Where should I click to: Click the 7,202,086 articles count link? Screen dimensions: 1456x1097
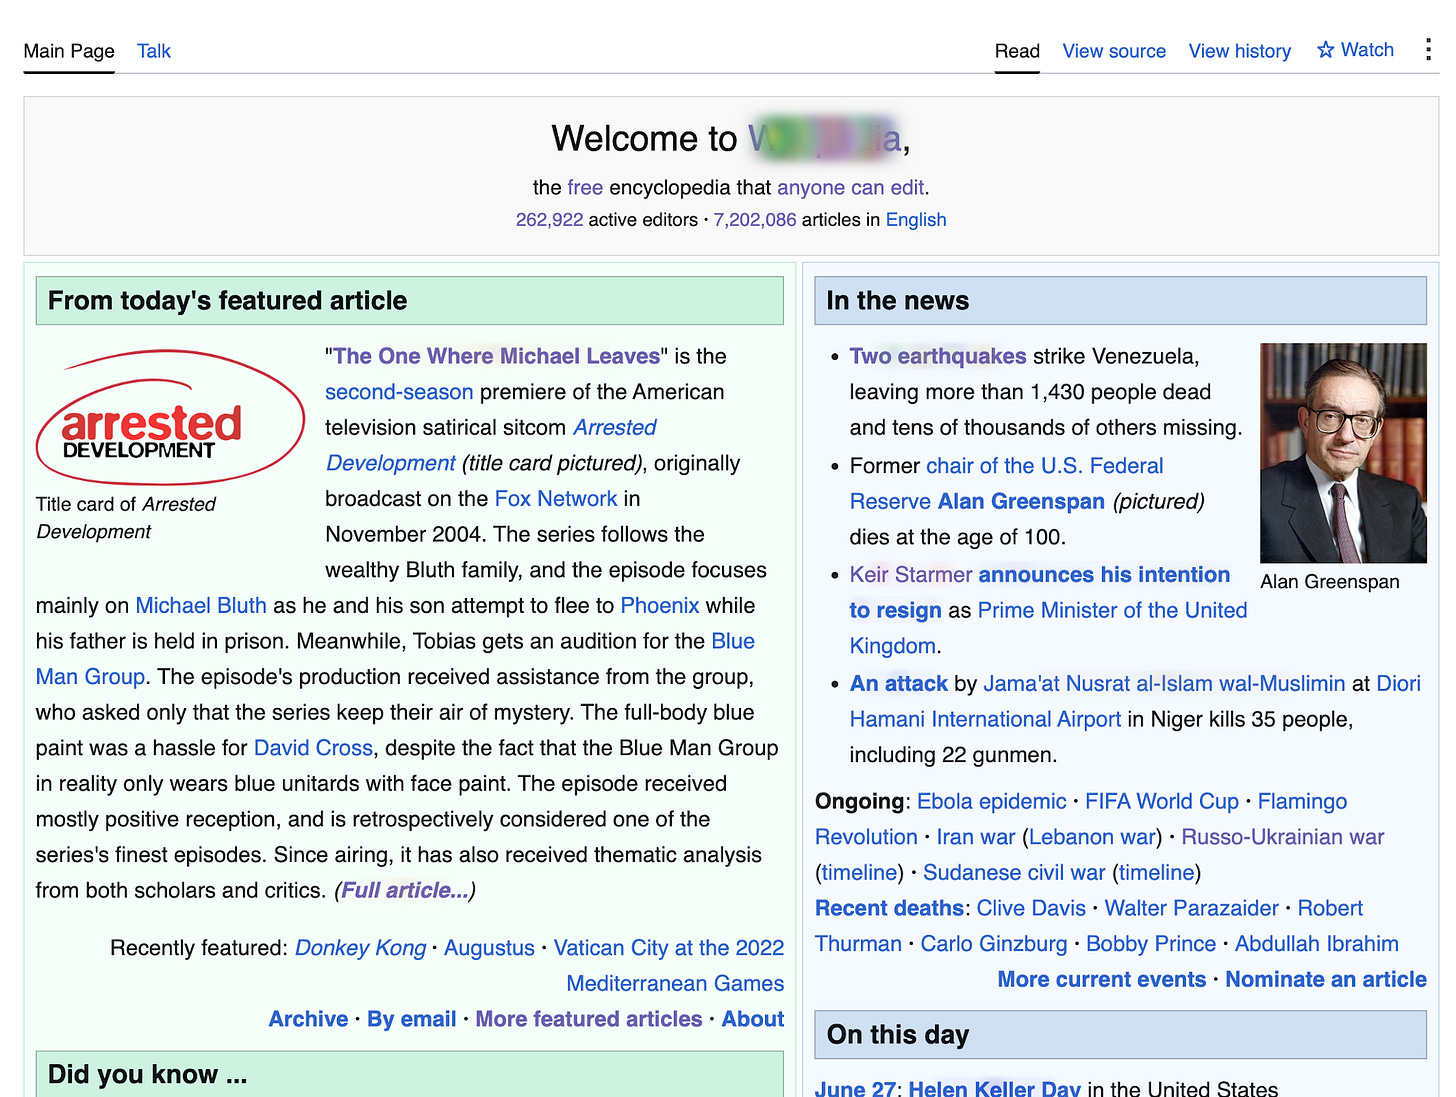(755, 220)
